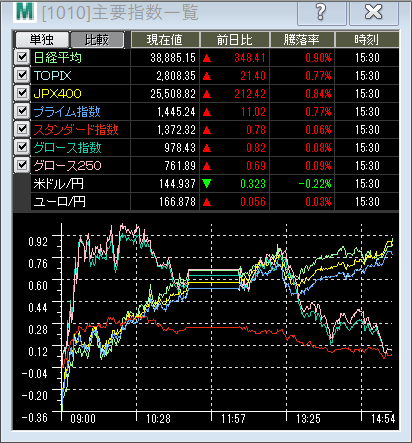Click the プライム指数 index name
The height and width of the screenshot is (443, 412).
tap(67, 112)
